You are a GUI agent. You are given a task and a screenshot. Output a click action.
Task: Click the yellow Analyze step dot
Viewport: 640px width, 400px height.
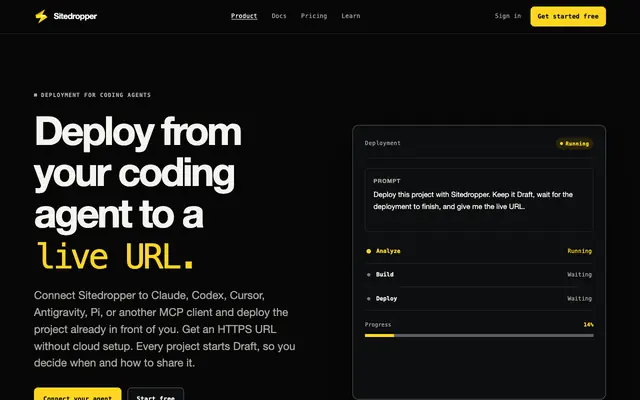(369, 251)
